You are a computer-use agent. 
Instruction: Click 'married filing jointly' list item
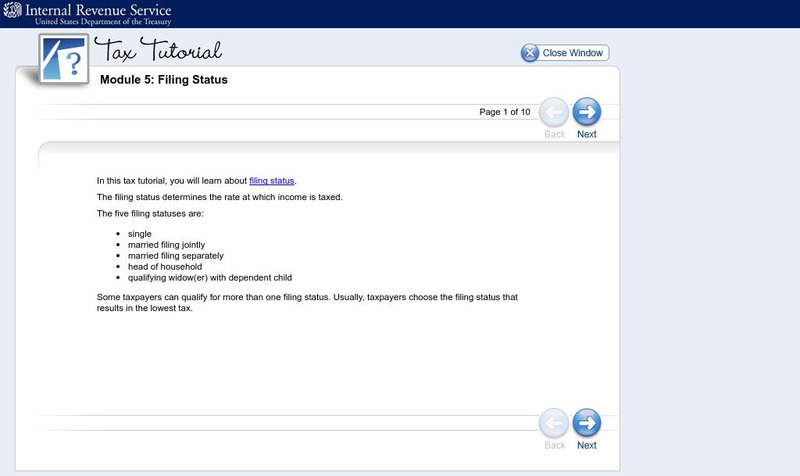pos(166,245)
